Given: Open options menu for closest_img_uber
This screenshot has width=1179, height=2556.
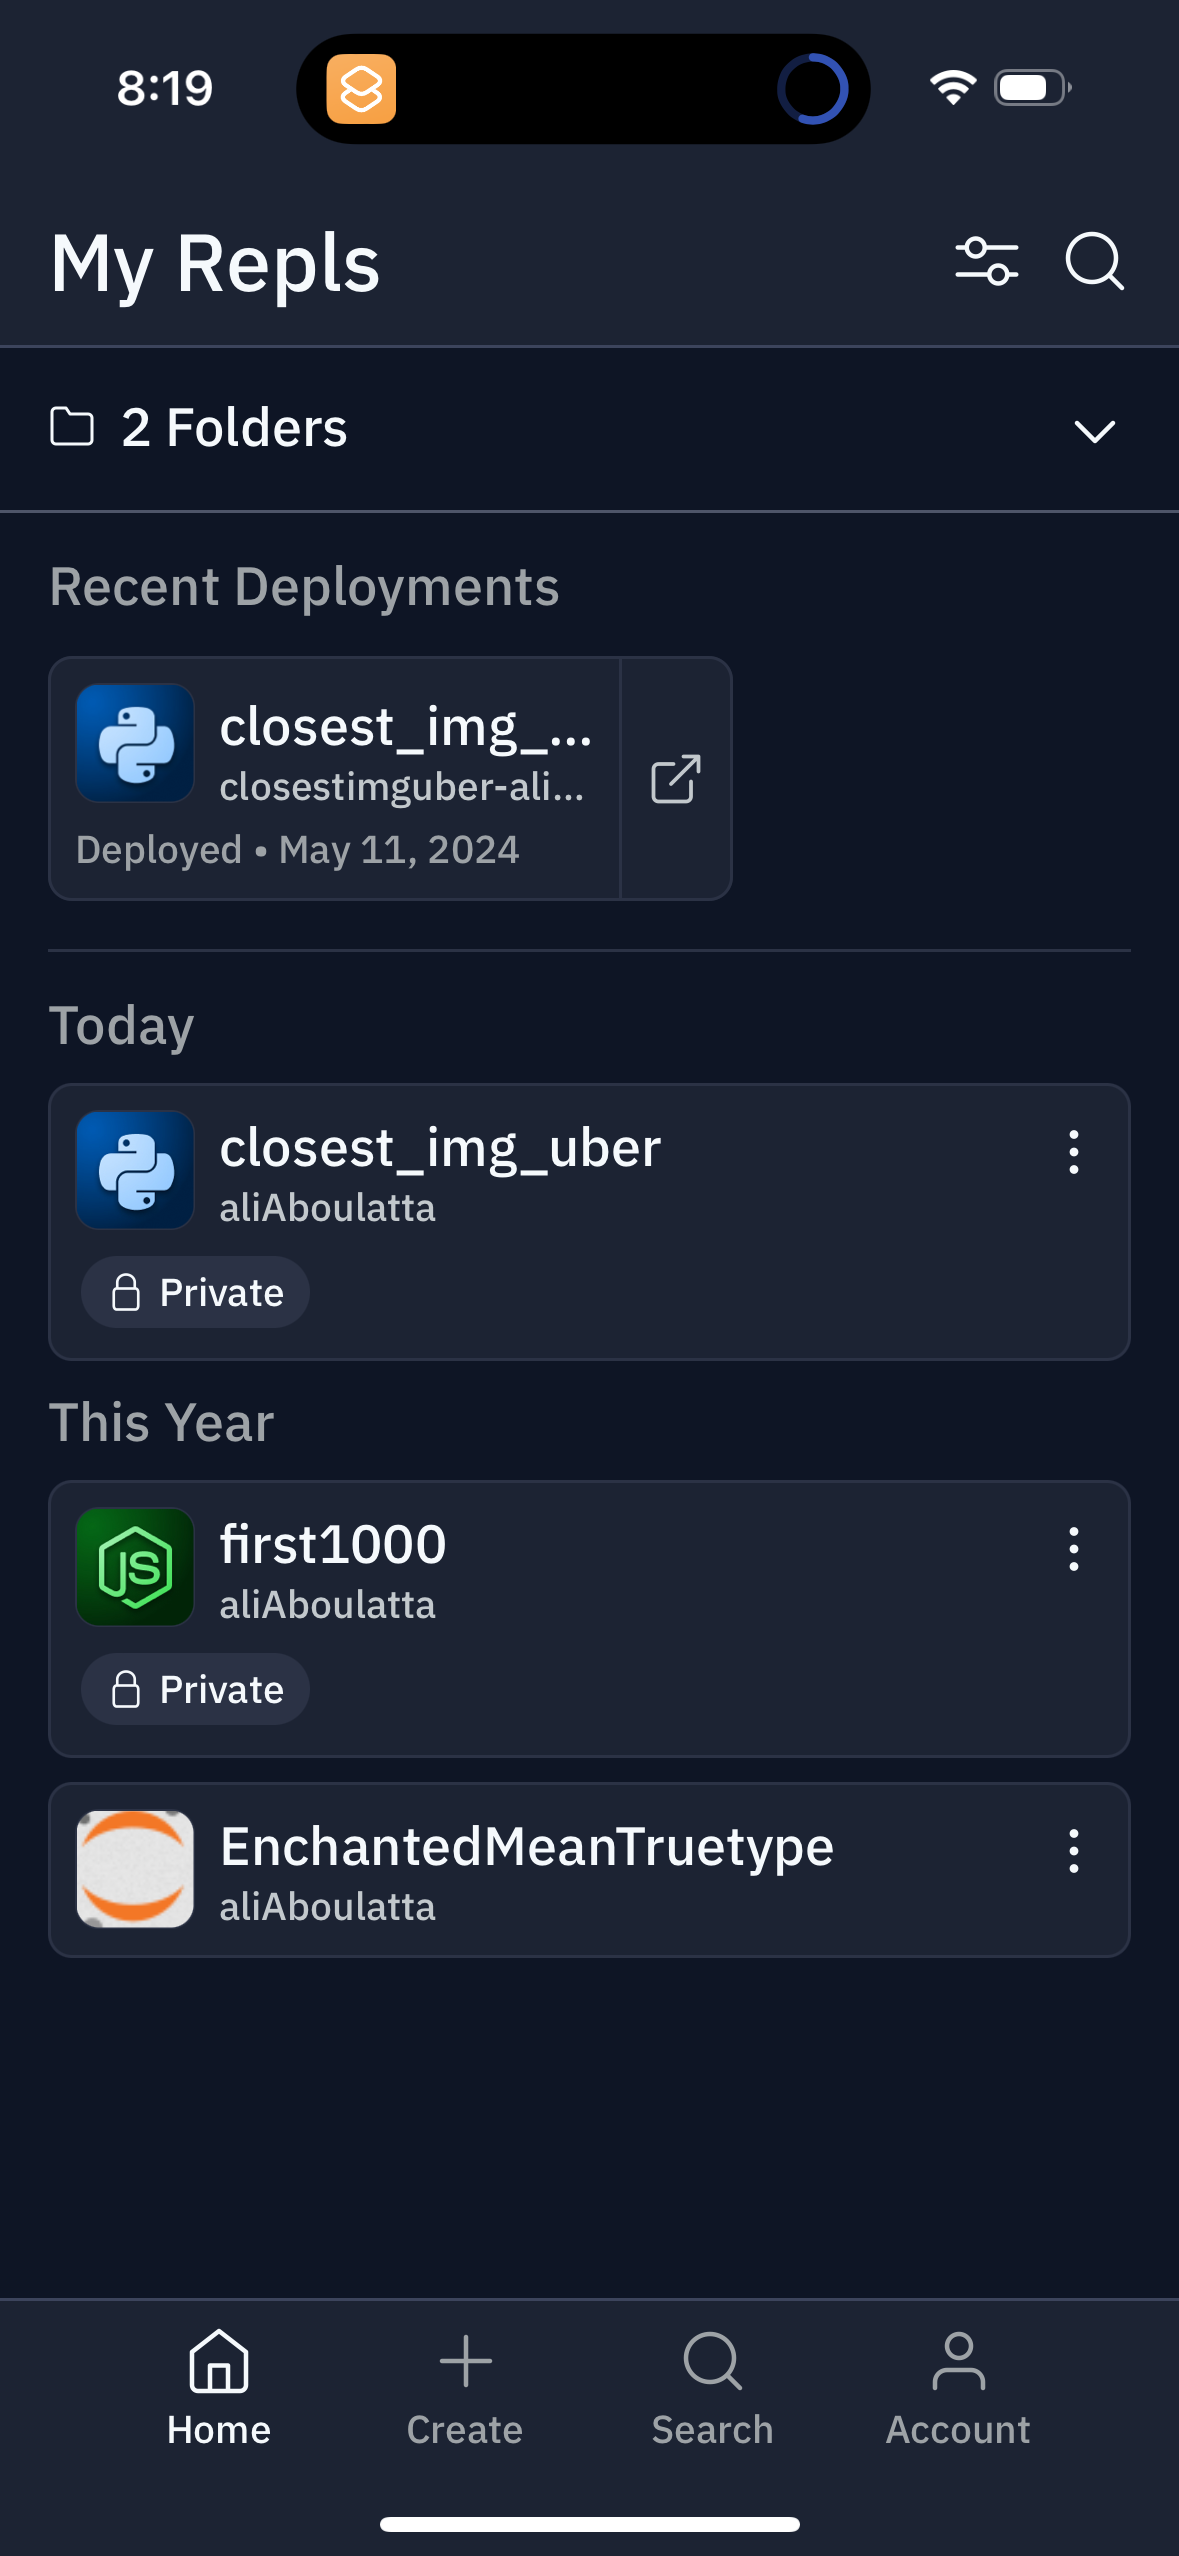Looking at the screenshot, I should (1073, 1152).
